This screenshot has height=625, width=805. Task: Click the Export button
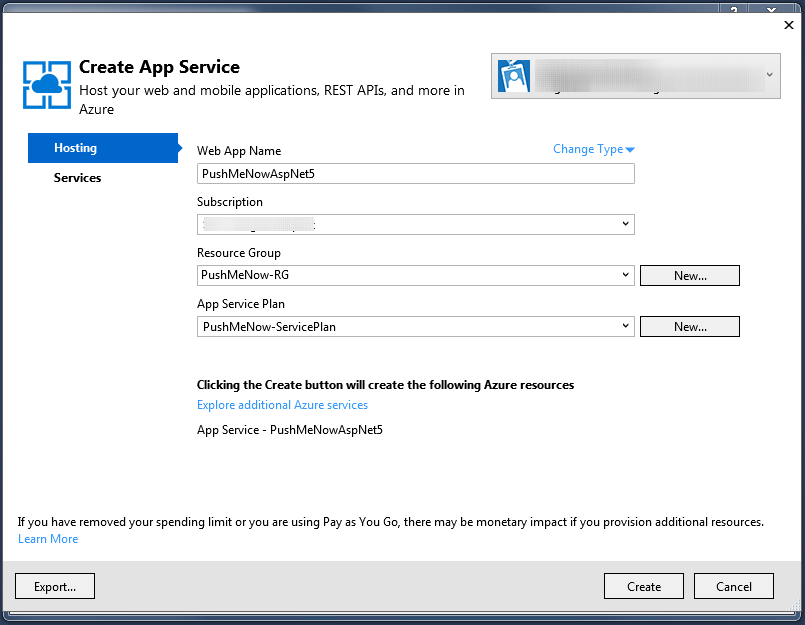pyautogui.click(x=55, y=586)
